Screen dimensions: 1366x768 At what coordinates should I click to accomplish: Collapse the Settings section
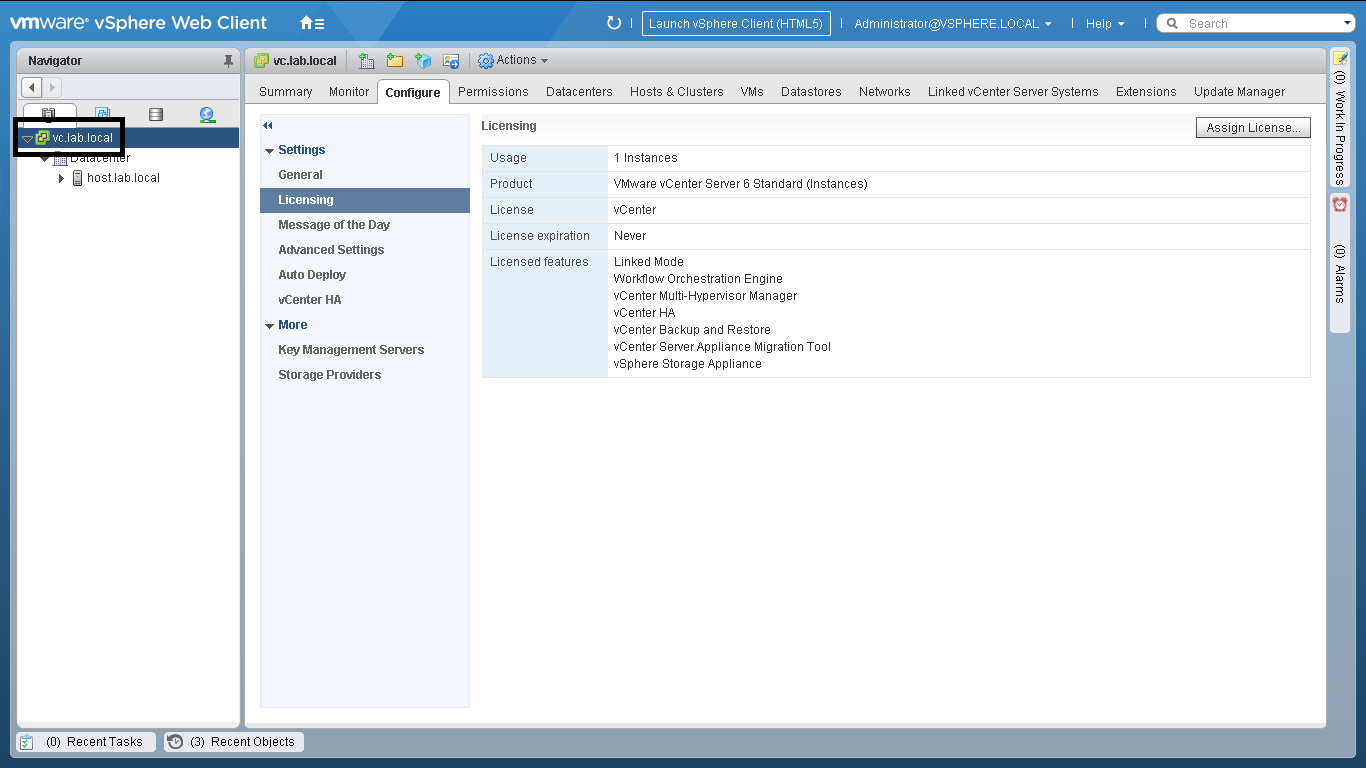click(x=270, y=150)
